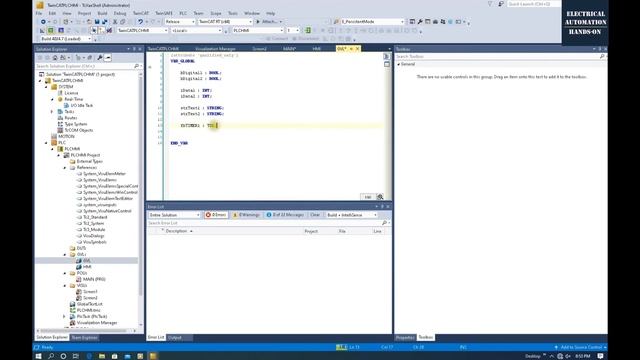Click the Attach... button
Screen dimensions: 640x360
tap(269, 22)
